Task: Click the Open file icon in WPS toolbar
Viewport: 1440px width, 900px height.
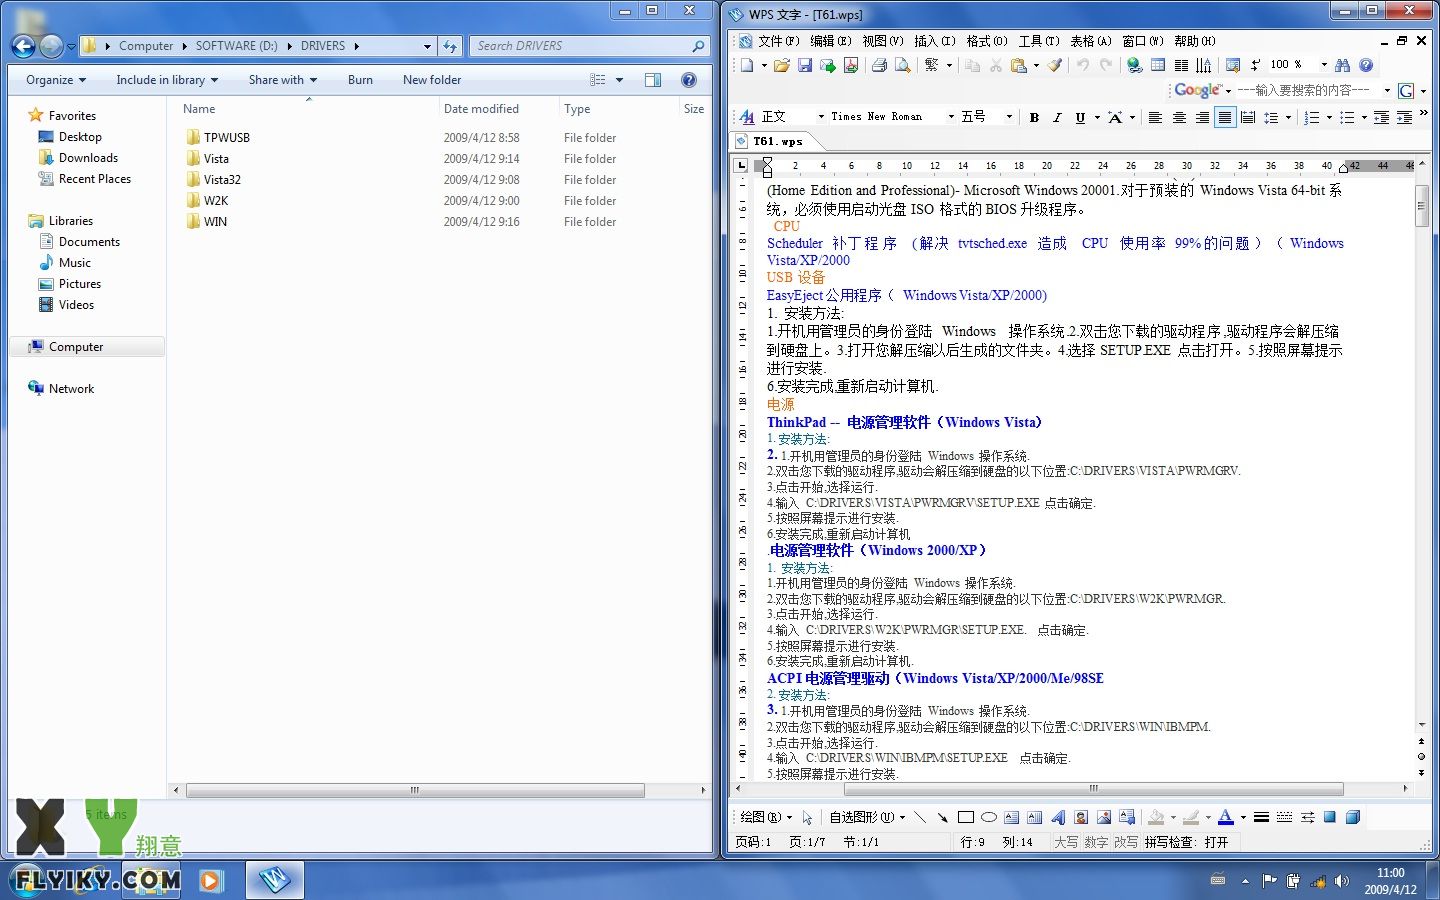Action: coord(782,65)
